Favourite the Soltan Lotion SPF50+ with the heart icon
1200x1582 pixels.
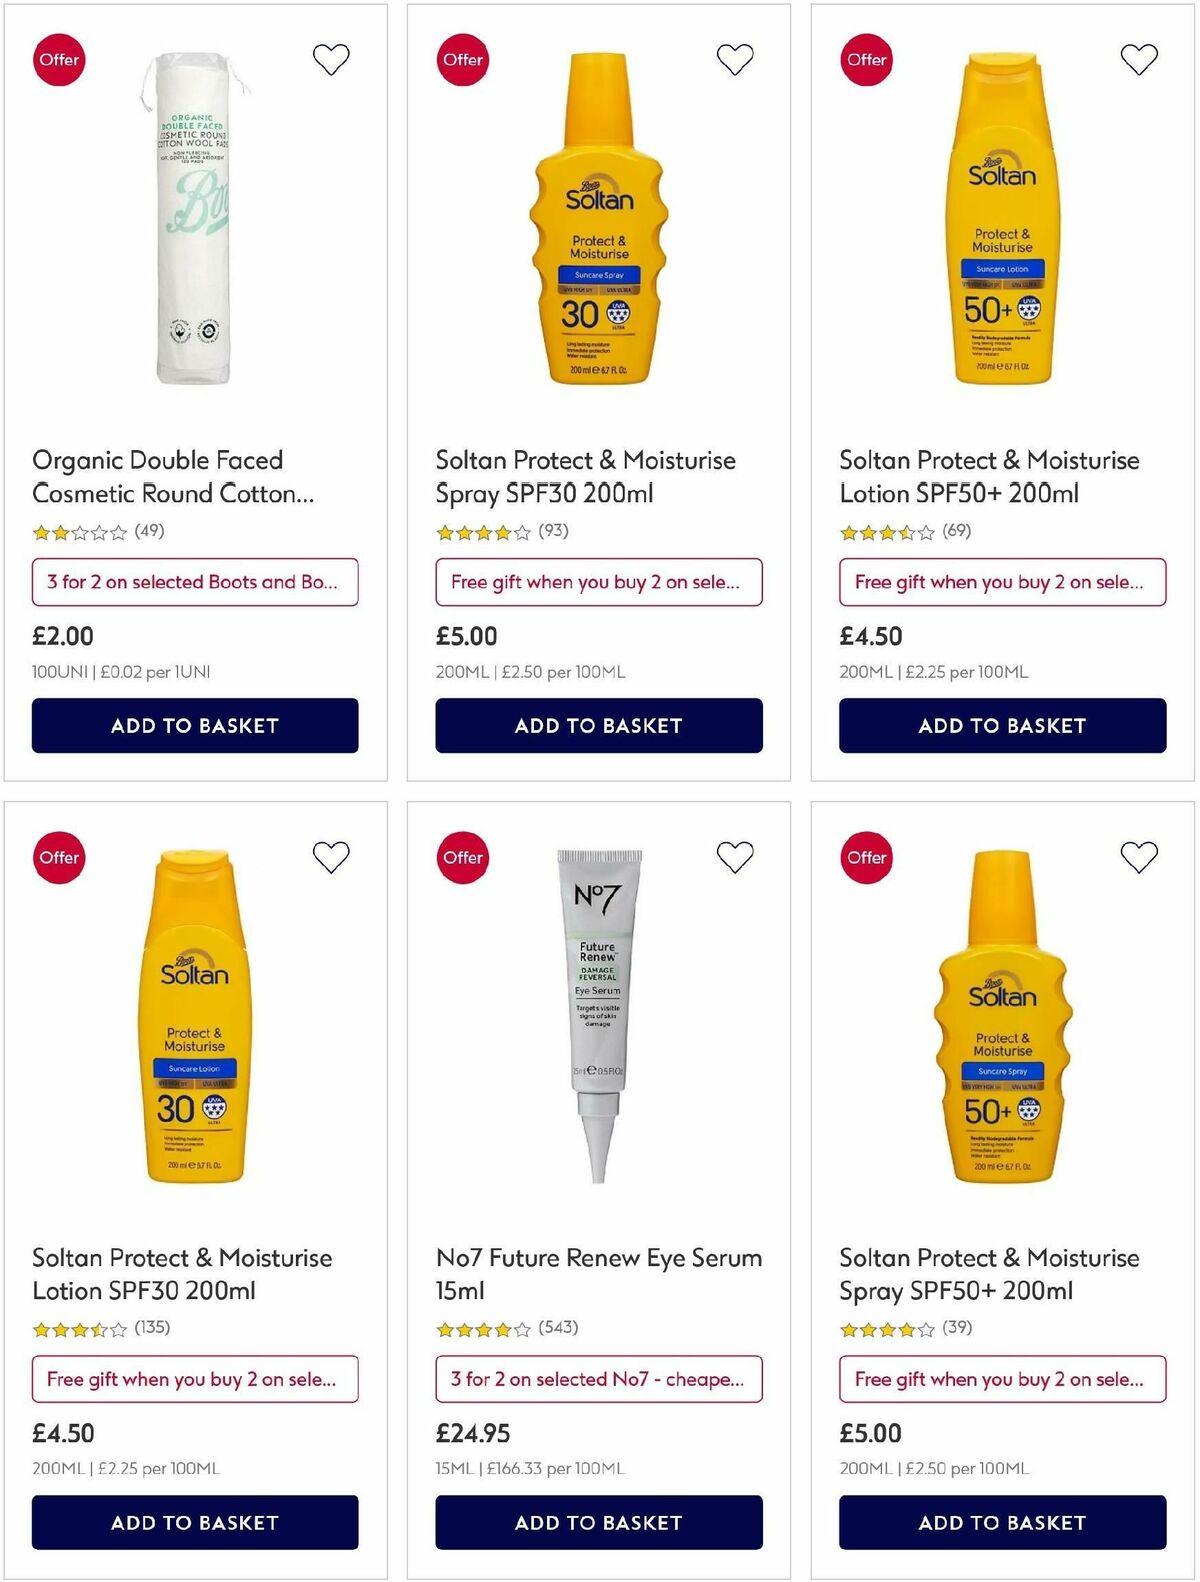click(x=1138, y=58)
